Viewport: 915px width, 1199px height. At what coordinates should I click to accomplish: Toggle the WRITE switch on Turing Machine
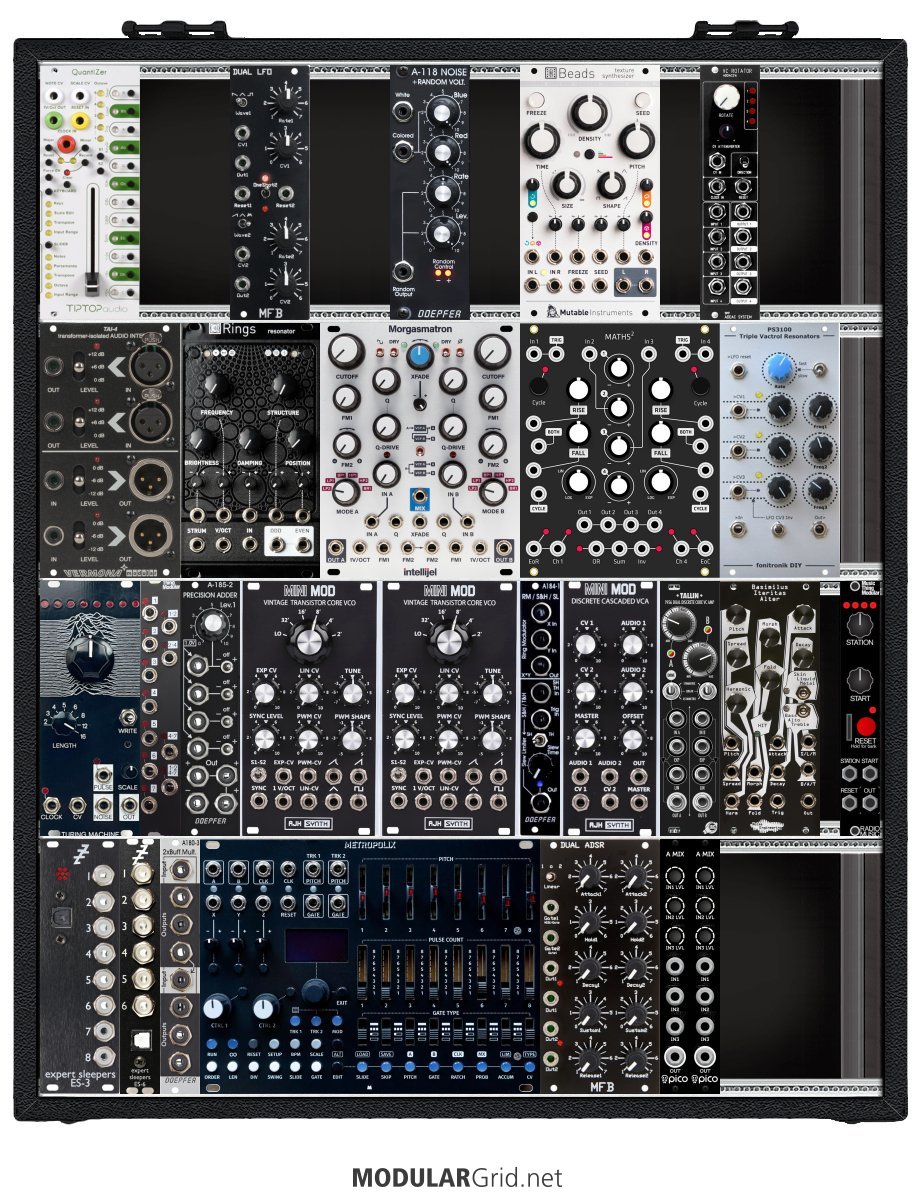click(128, 717)
